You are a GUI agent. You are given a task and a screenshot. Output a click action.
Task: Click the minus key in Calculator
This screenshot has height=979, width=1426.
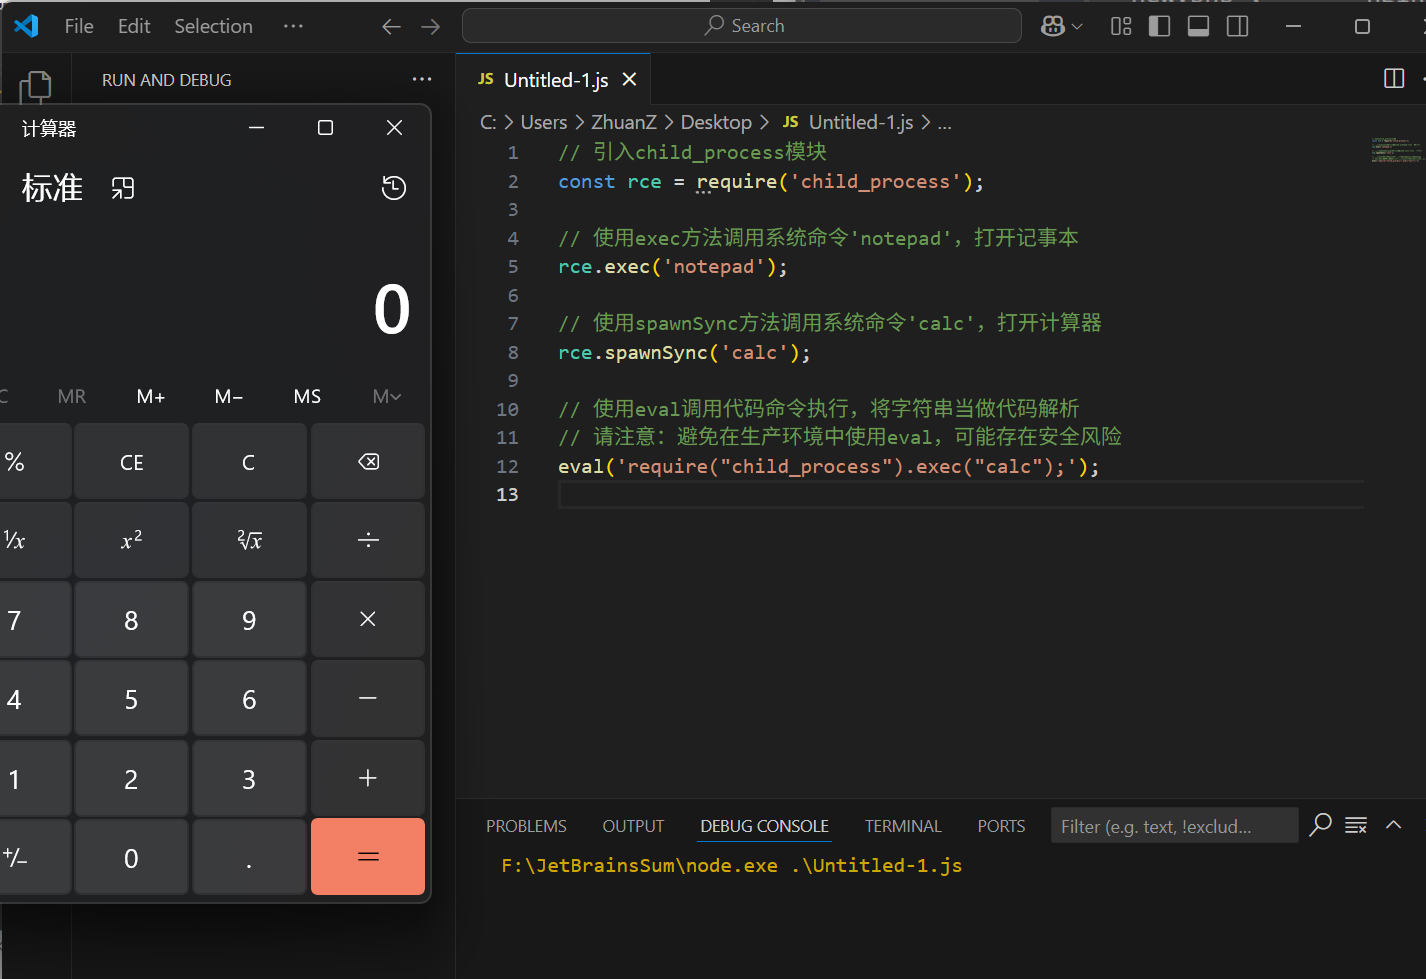tap(368, 699)
